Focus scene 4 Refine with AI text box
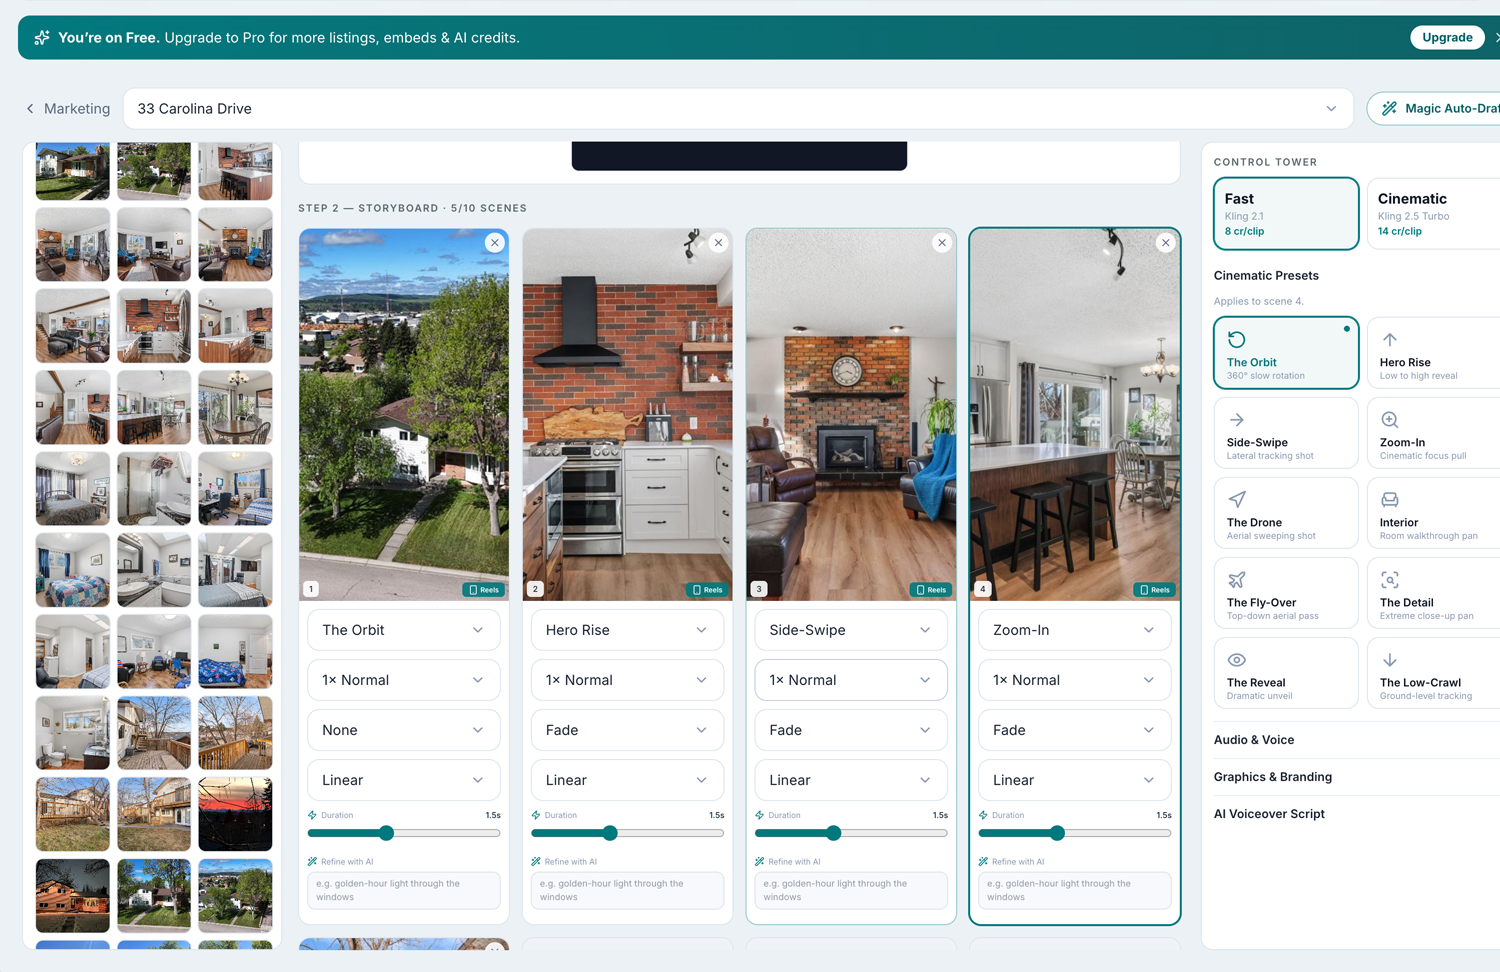Screen dimensions: 1500x972 [x=1074, y=890]
